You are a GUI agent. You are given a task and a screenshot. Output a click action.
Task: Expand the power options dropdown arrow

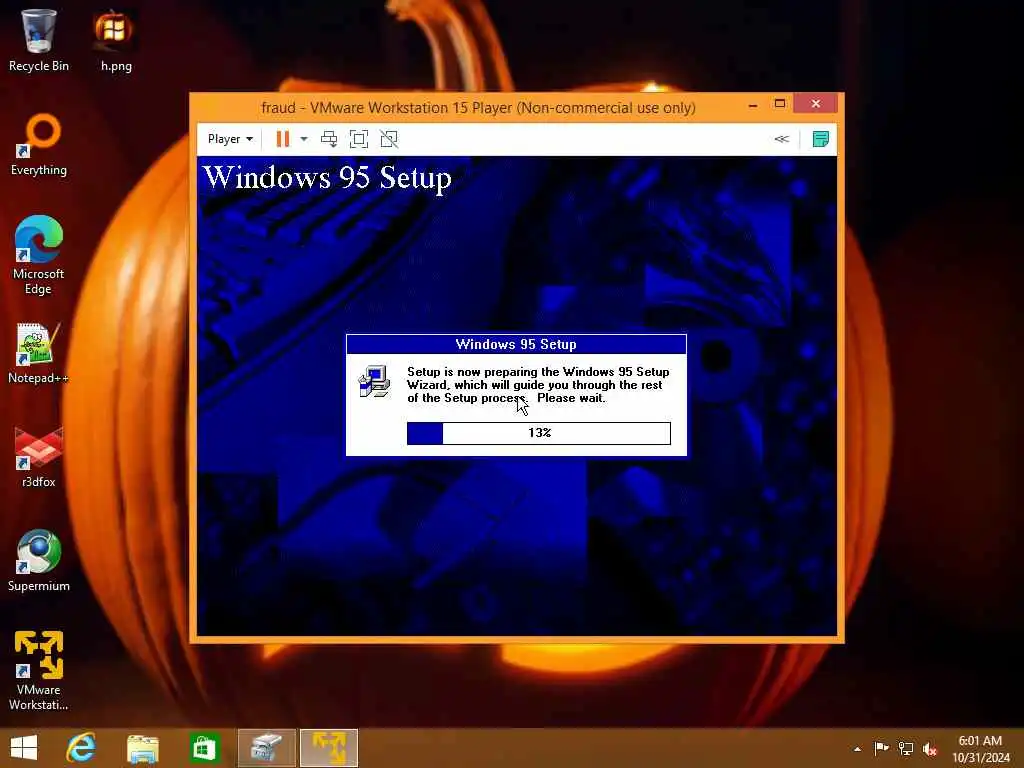coord(304,139)
